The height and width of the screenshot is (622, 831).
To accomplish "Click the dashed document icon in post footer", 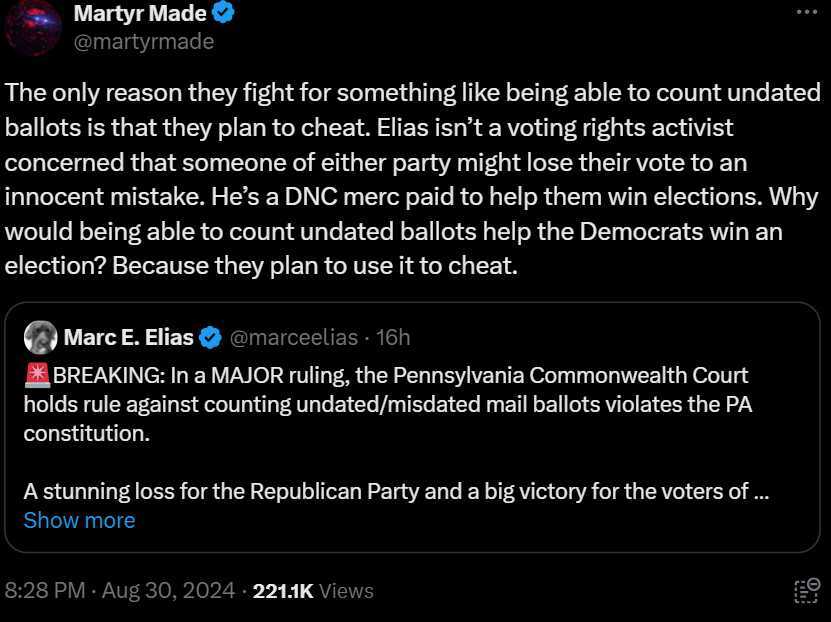I will (x=806, y=590).
